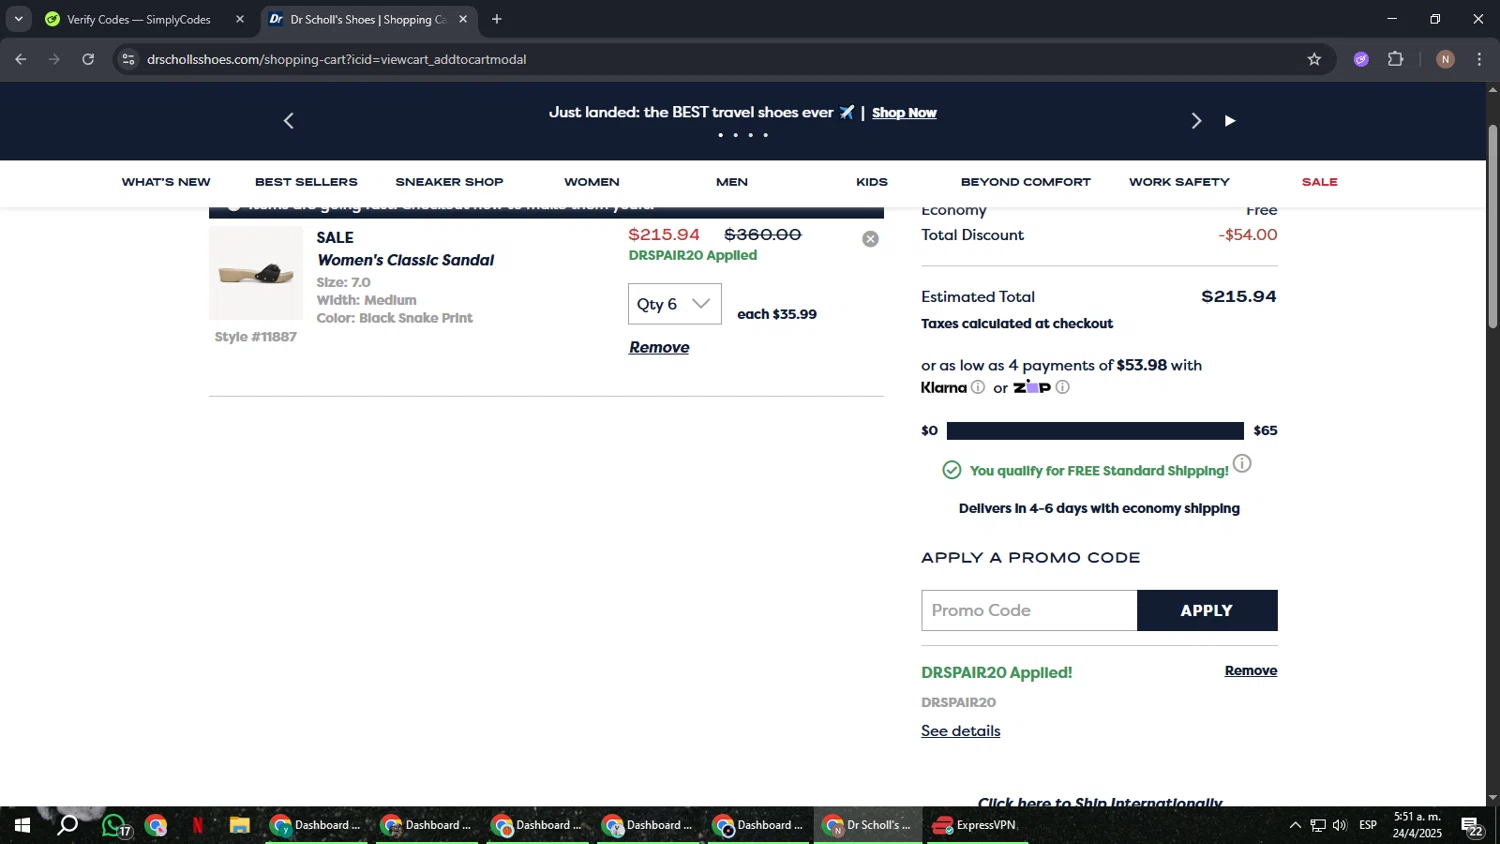Viewport: 1500px width, 844px height.
Task: Select the each $35.99 unit price
Action: click(x=777, y=314)
